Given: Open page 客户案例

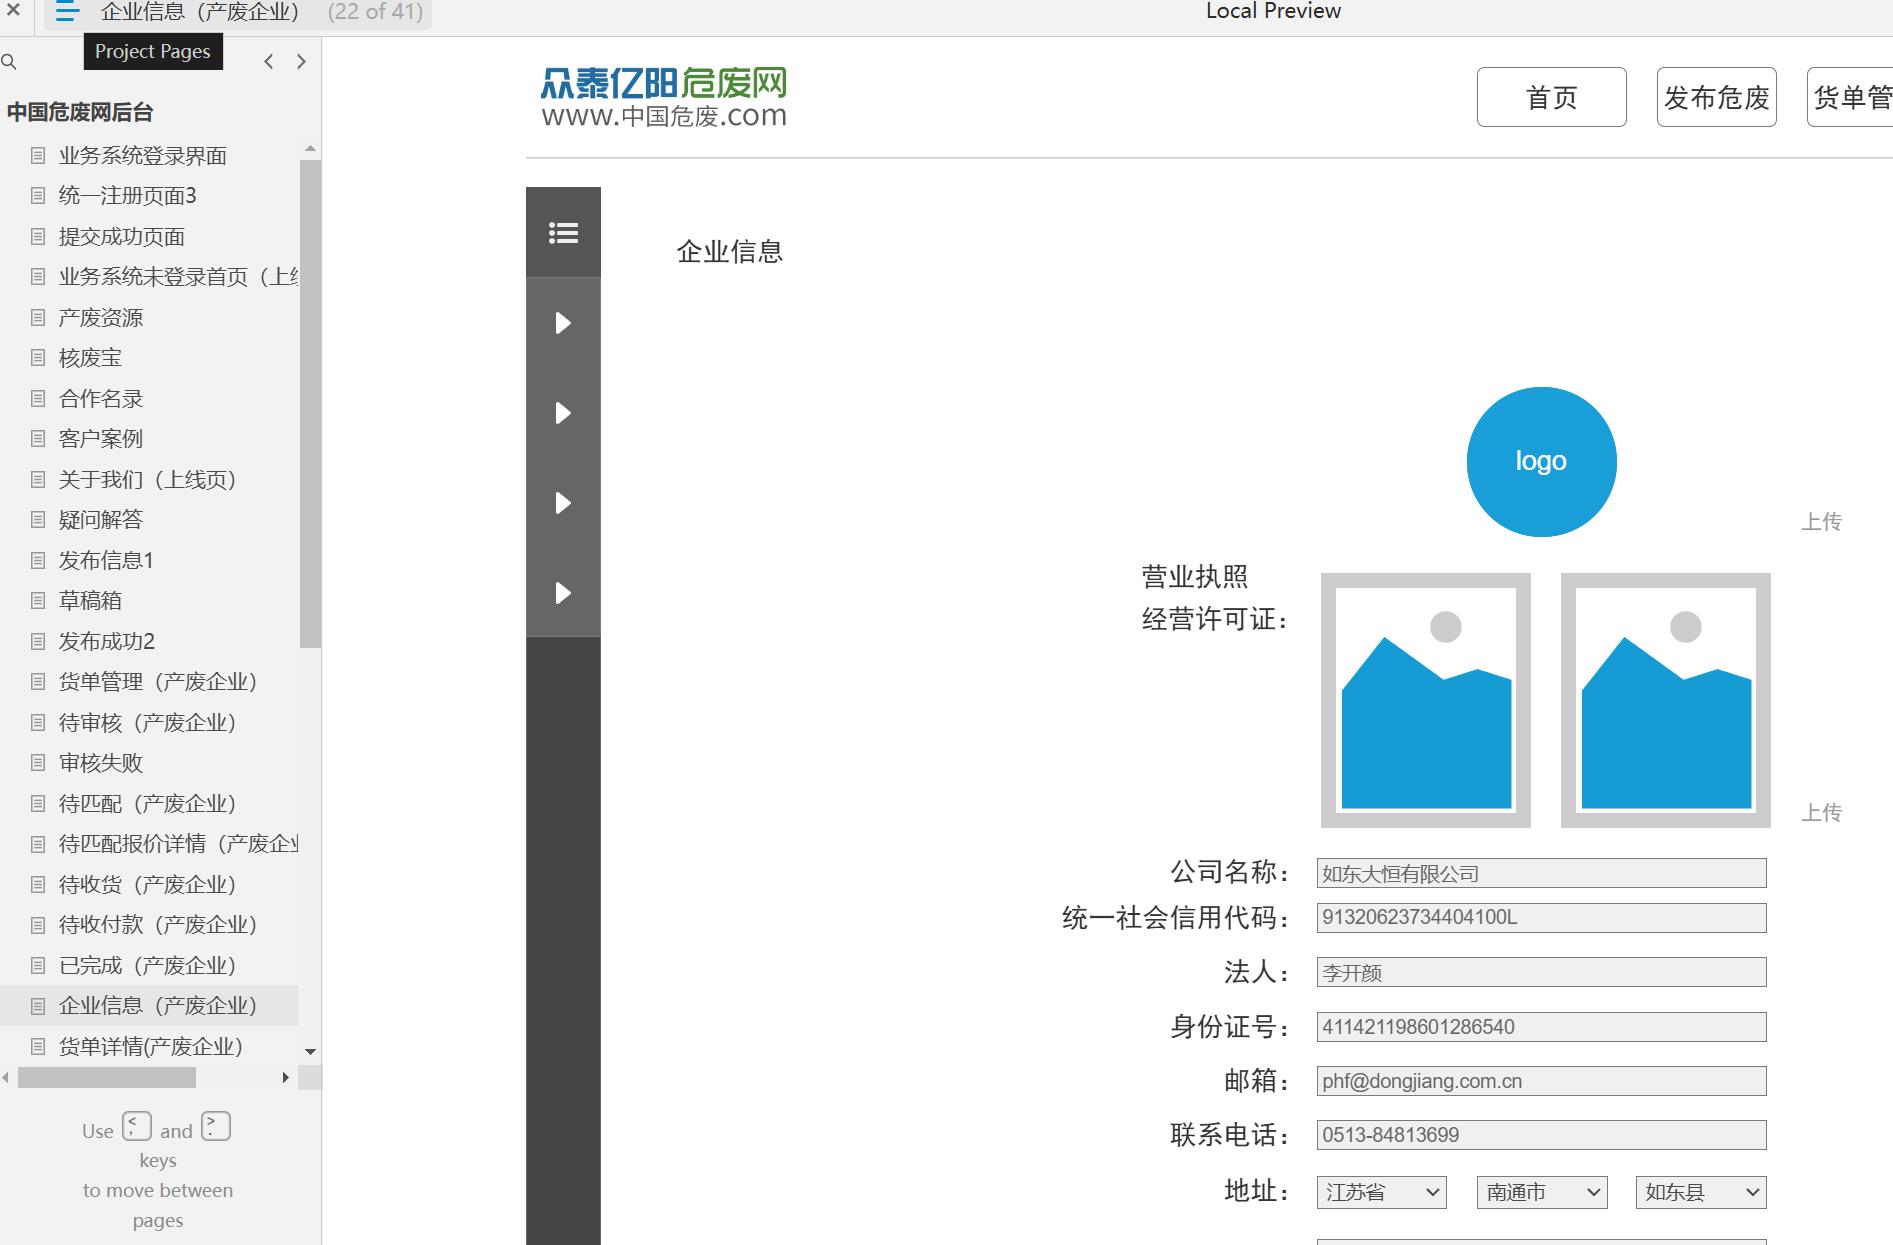Looking at the screenshot, I should point(101,439).
